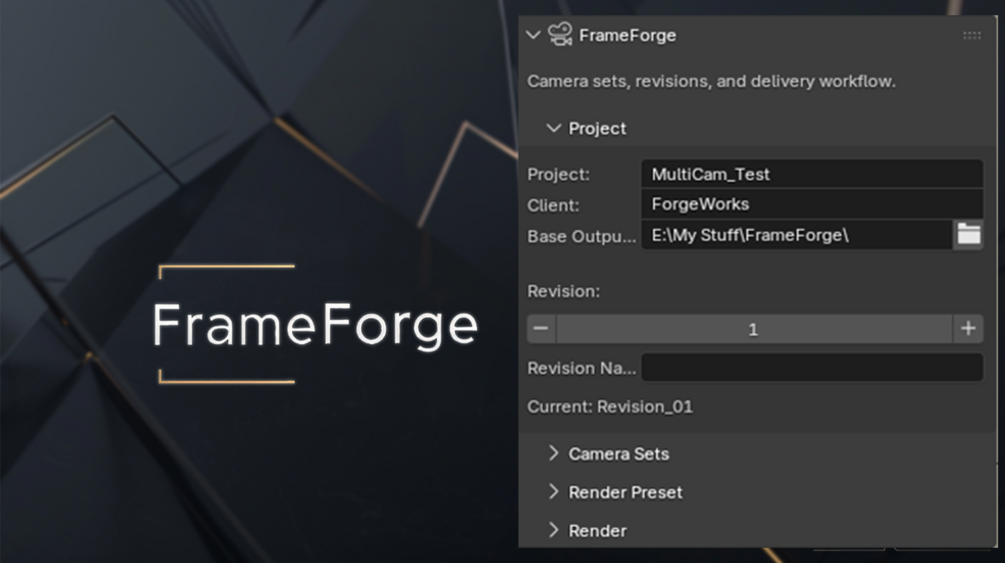Click the Revision number value field
Screen dimensions: 1005x563
pyautogui.click(x=753, y=329)
